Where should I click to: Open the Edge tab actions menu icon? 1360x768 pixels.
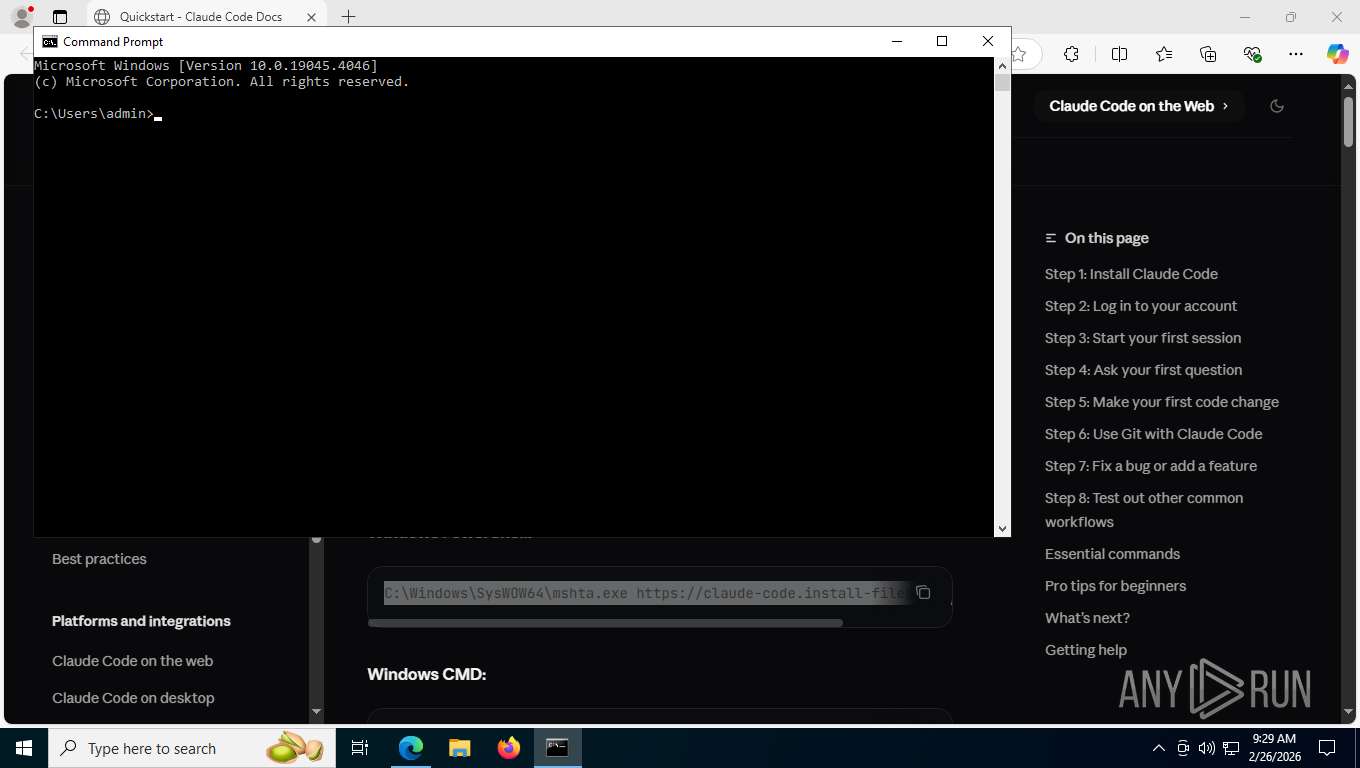tap(60, 17)
